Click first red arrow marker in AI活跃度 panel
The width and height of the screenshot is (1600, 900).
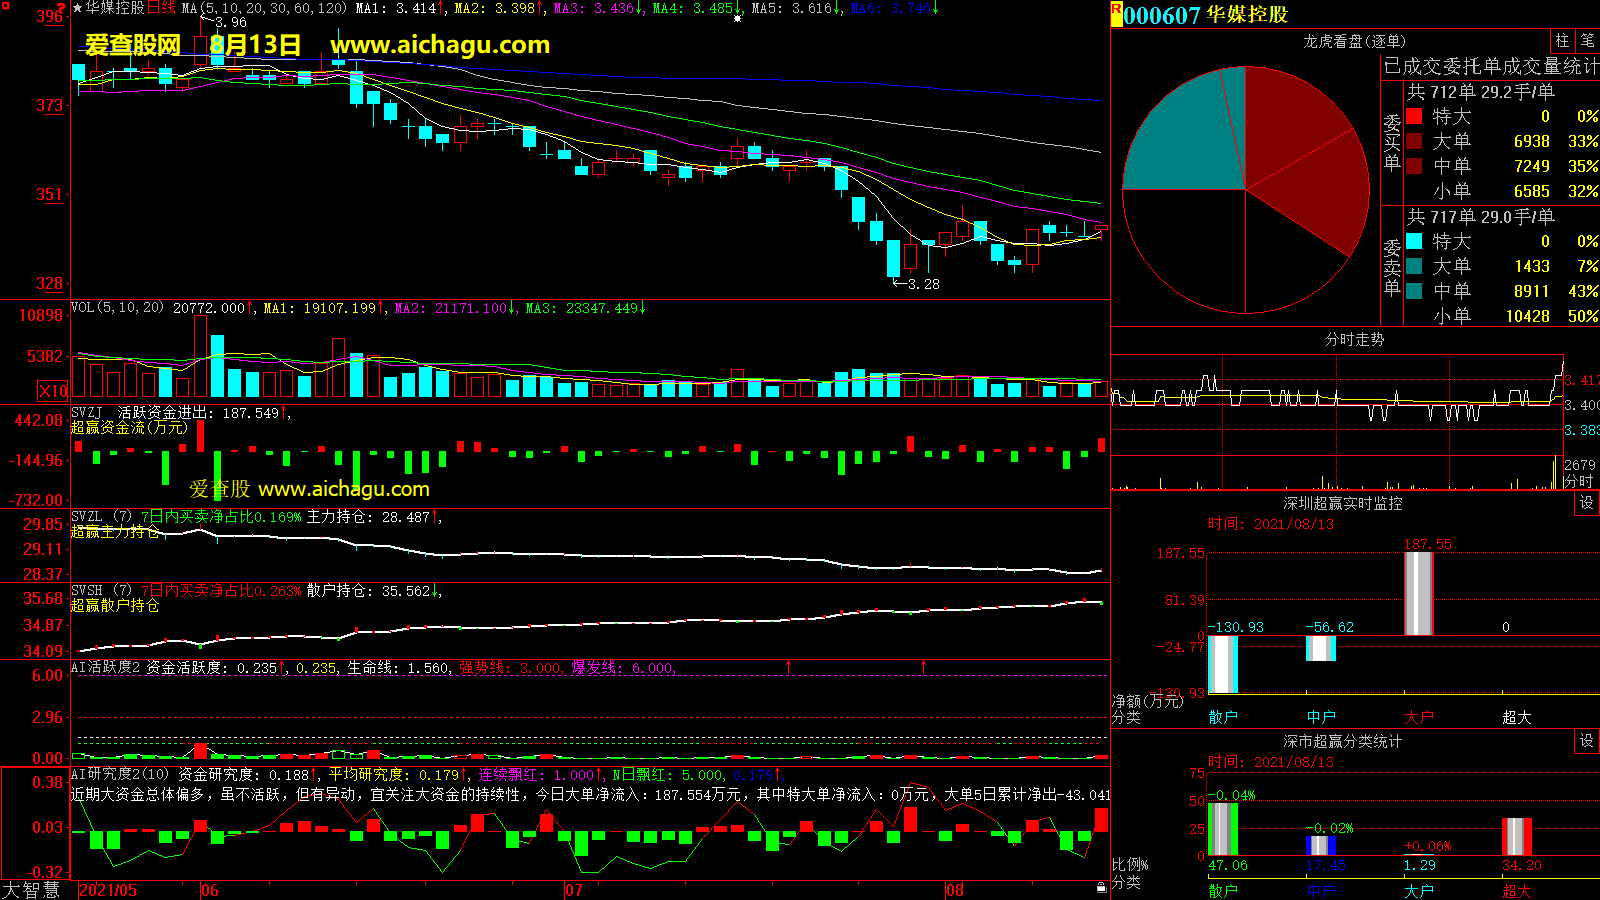[x=788, y=666]
